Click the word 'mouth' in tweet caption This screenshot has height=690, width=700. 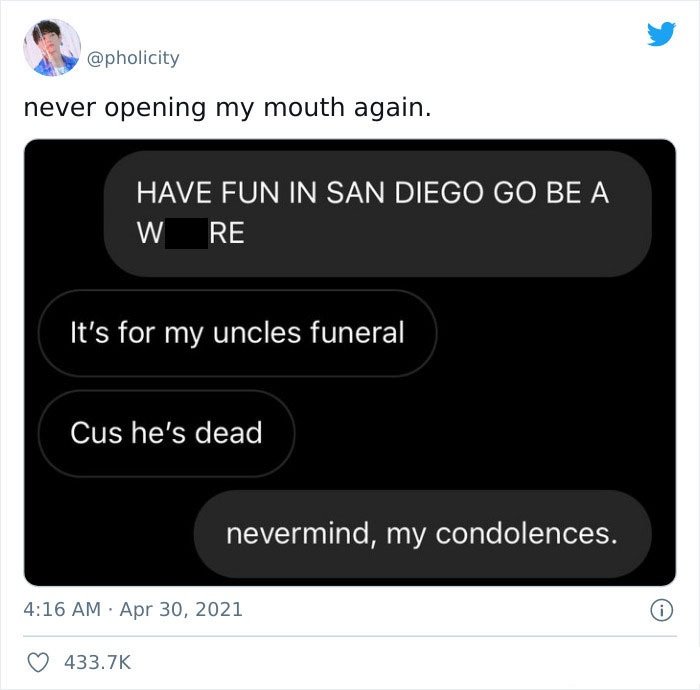304,108
